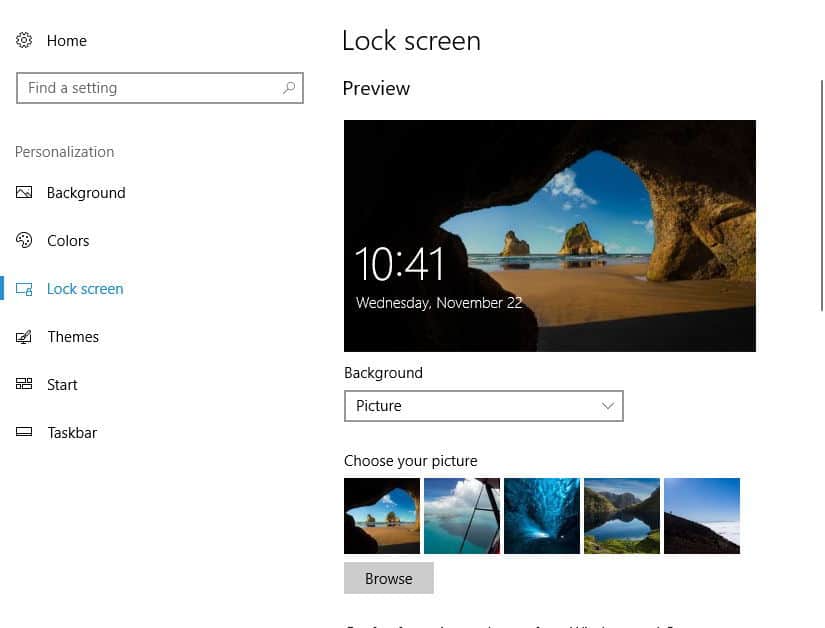Focus the Find a setting field
This screenshot has width=825, height=628.
[160, 88]
